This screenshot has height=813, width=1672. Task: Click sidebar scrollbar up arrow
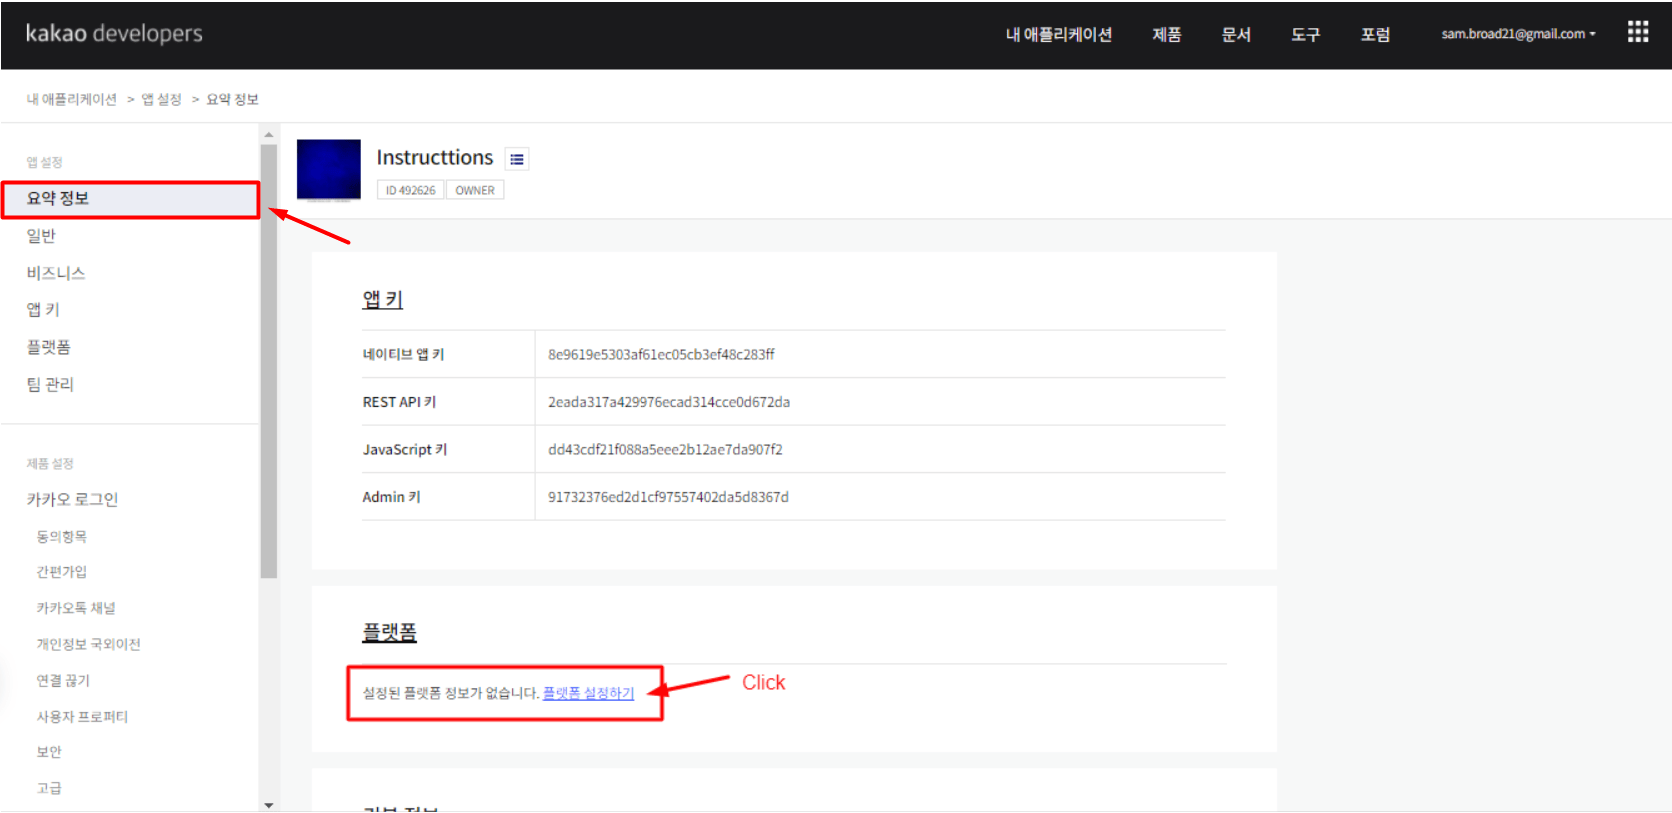point(268,134)
